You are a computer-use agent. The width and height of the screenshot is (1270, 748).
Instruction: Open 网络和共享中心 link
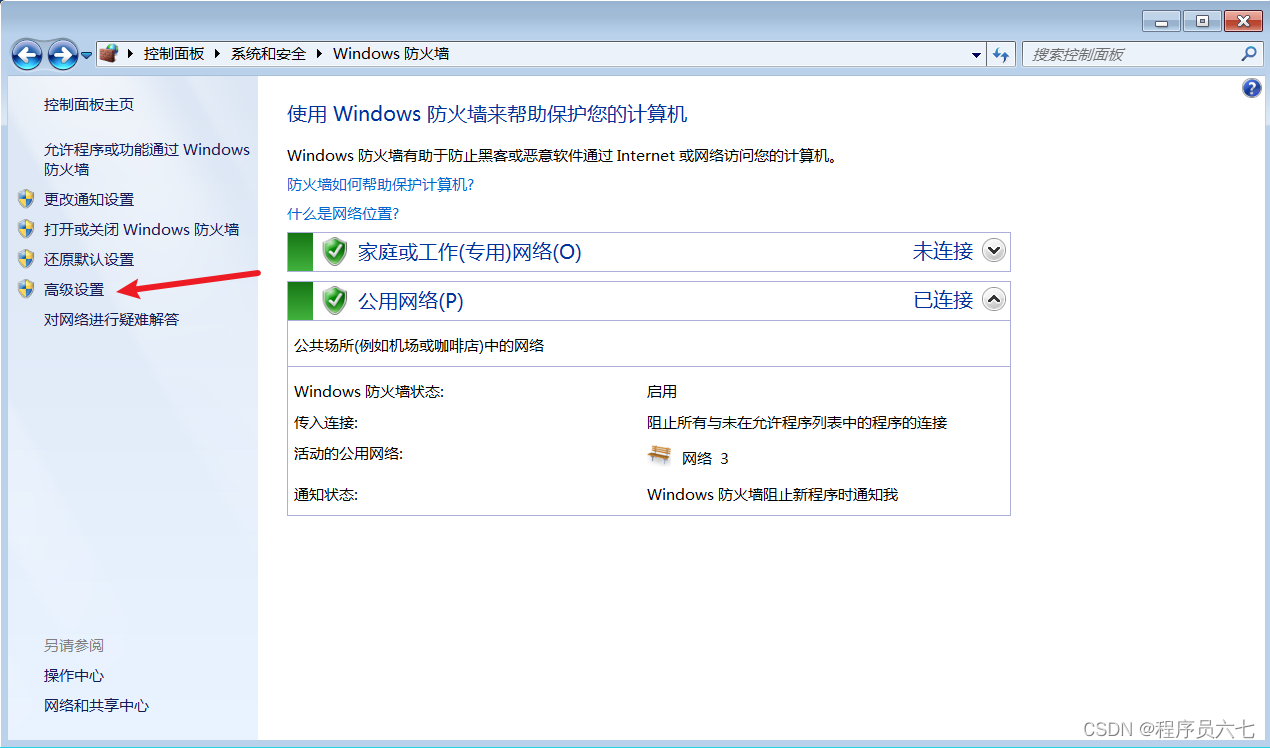(96, 705)
